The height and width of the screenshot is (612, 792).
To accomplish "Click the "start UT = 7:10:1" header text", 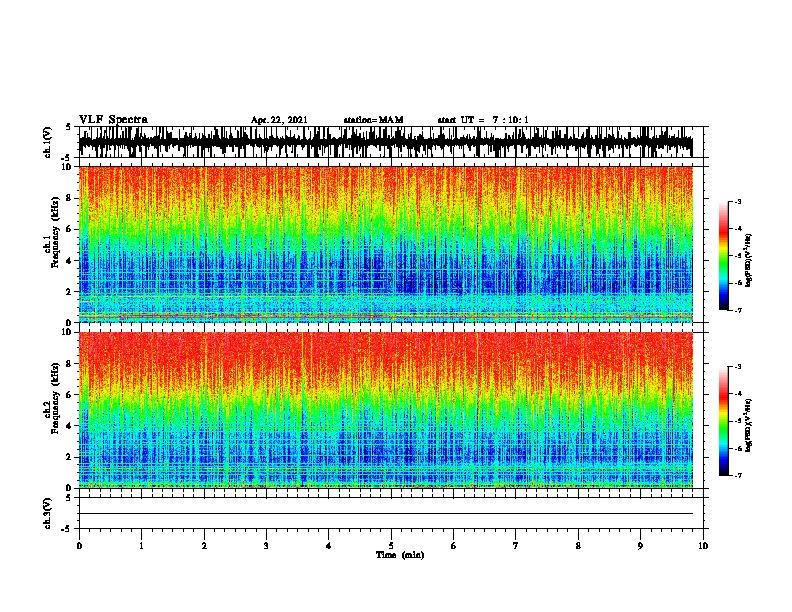I will click(x=483, y=120).
